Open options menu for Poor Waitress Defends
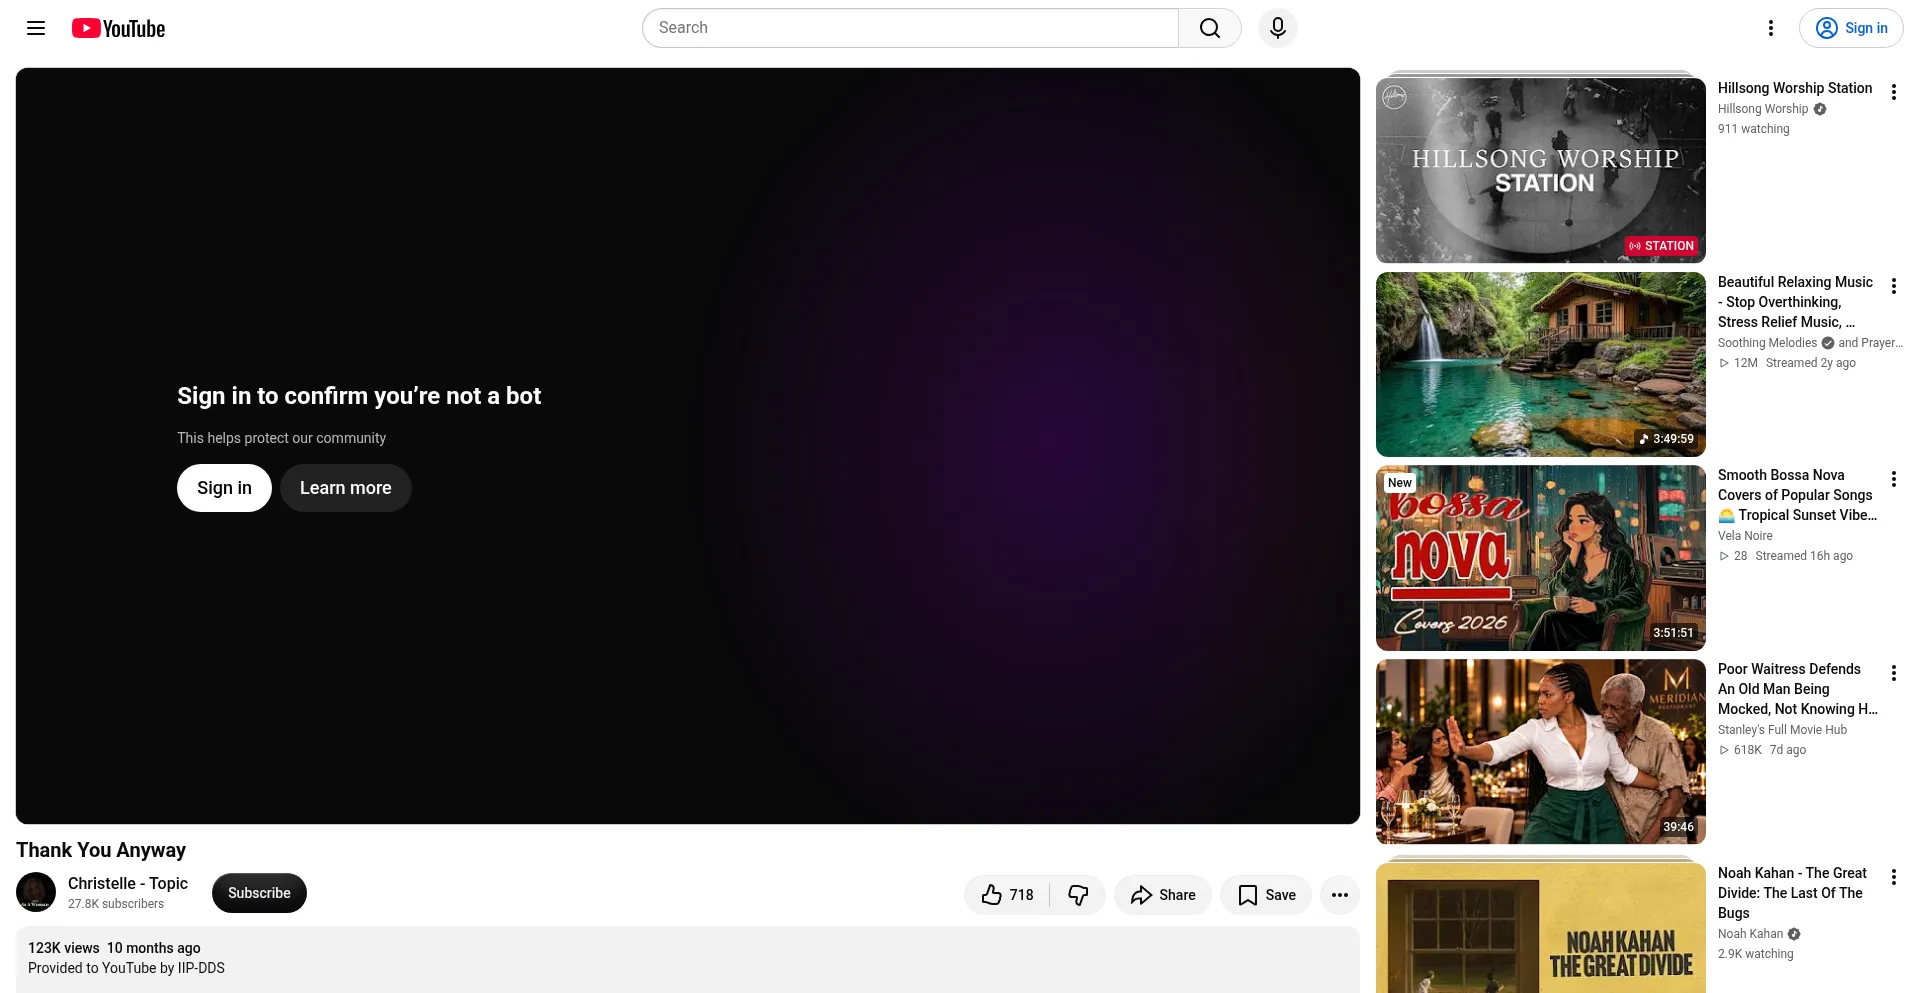1920x993 pixels. coord(1894,673)
